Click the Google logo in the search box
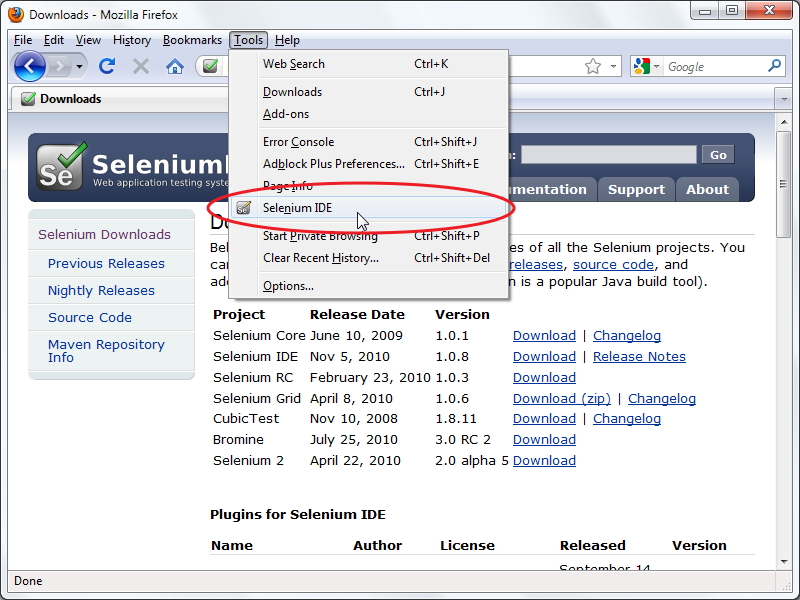Image resolution: width=800 pixels, height=600 pixels. coord(641,66)
